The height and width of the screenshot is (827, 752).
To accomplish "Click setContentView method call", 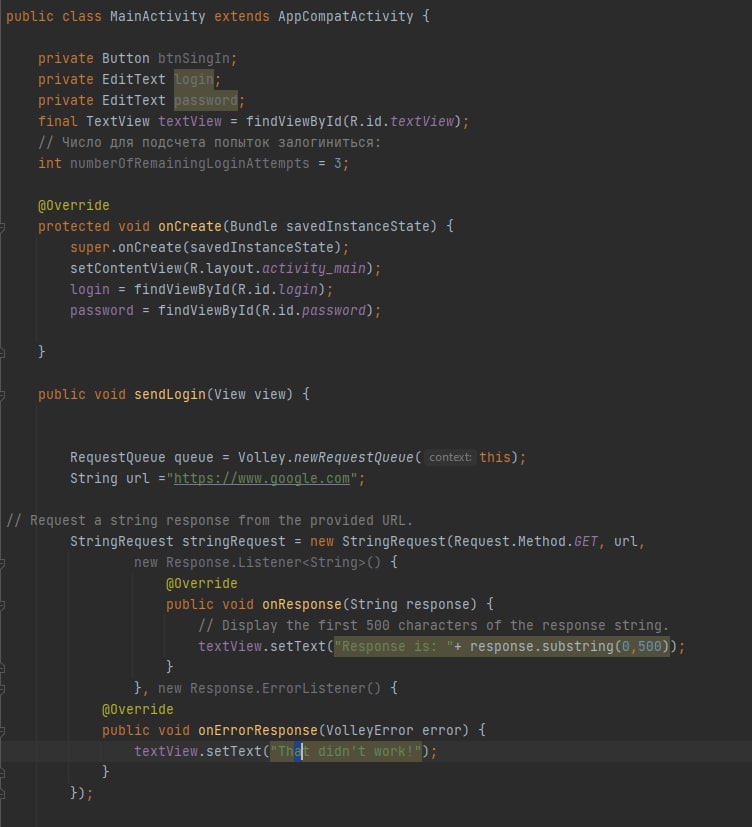I will pyautogui.click(x=126, y=268).
